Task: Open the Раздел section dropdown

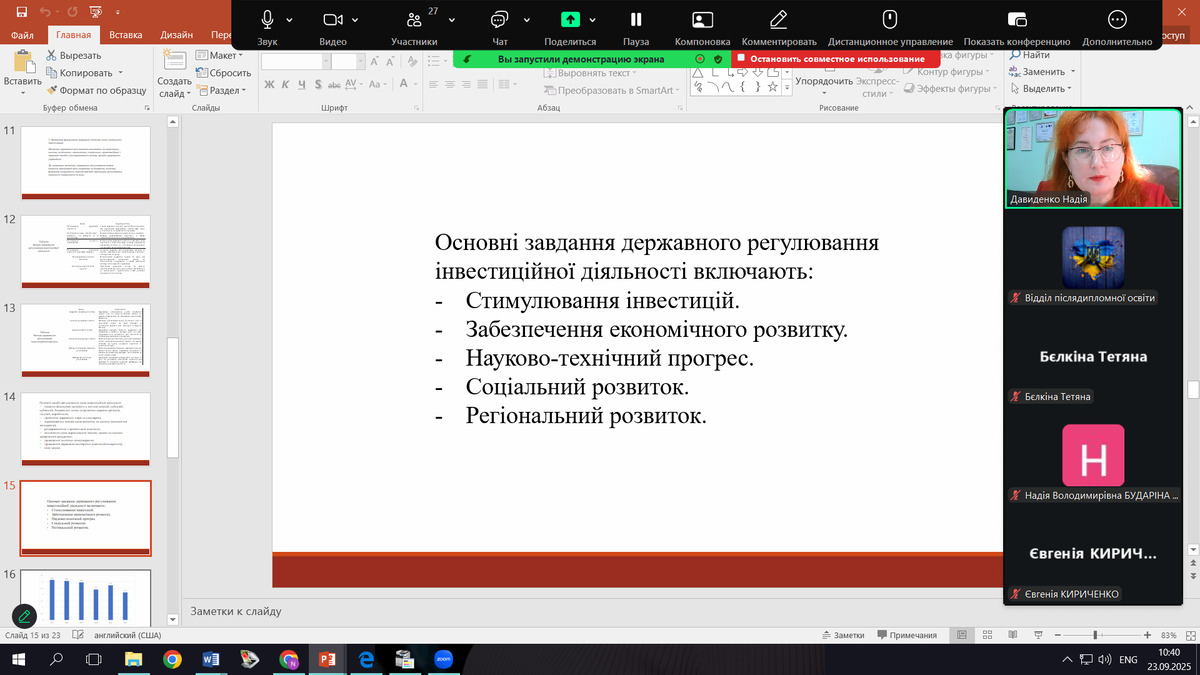Action: (222, 90)
